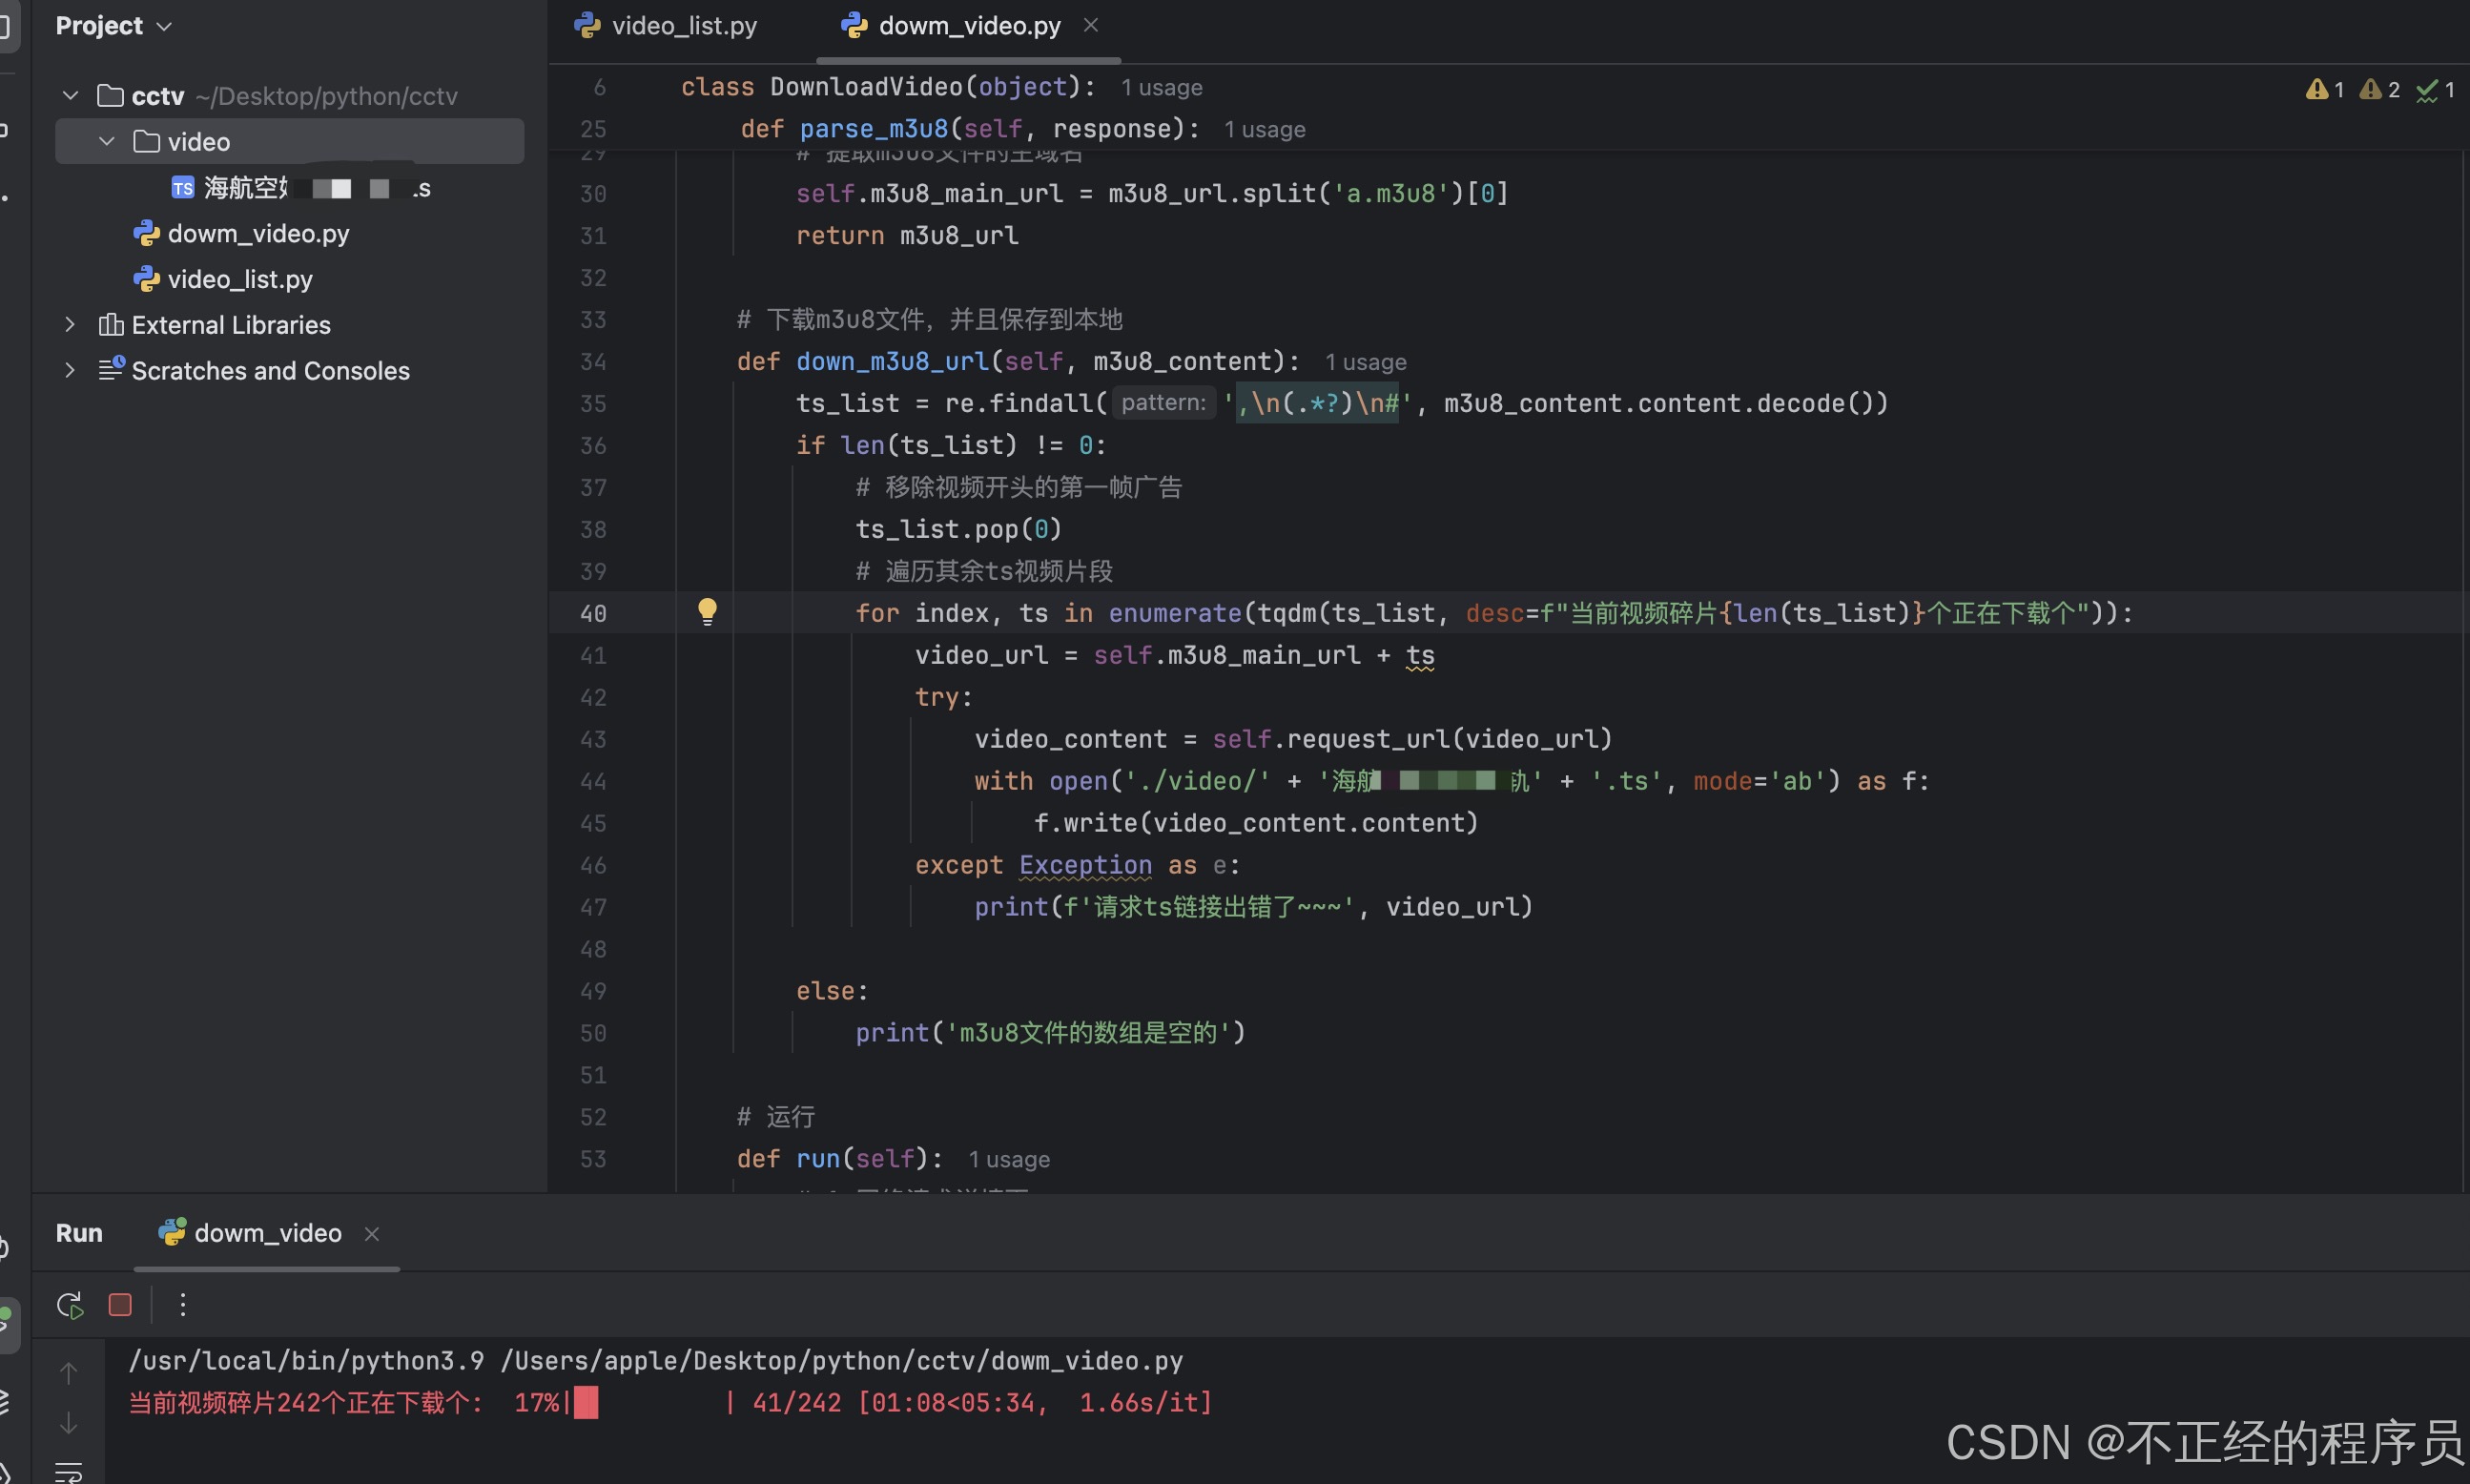Collapse the video folder chevron

click(x=107, y=142)
